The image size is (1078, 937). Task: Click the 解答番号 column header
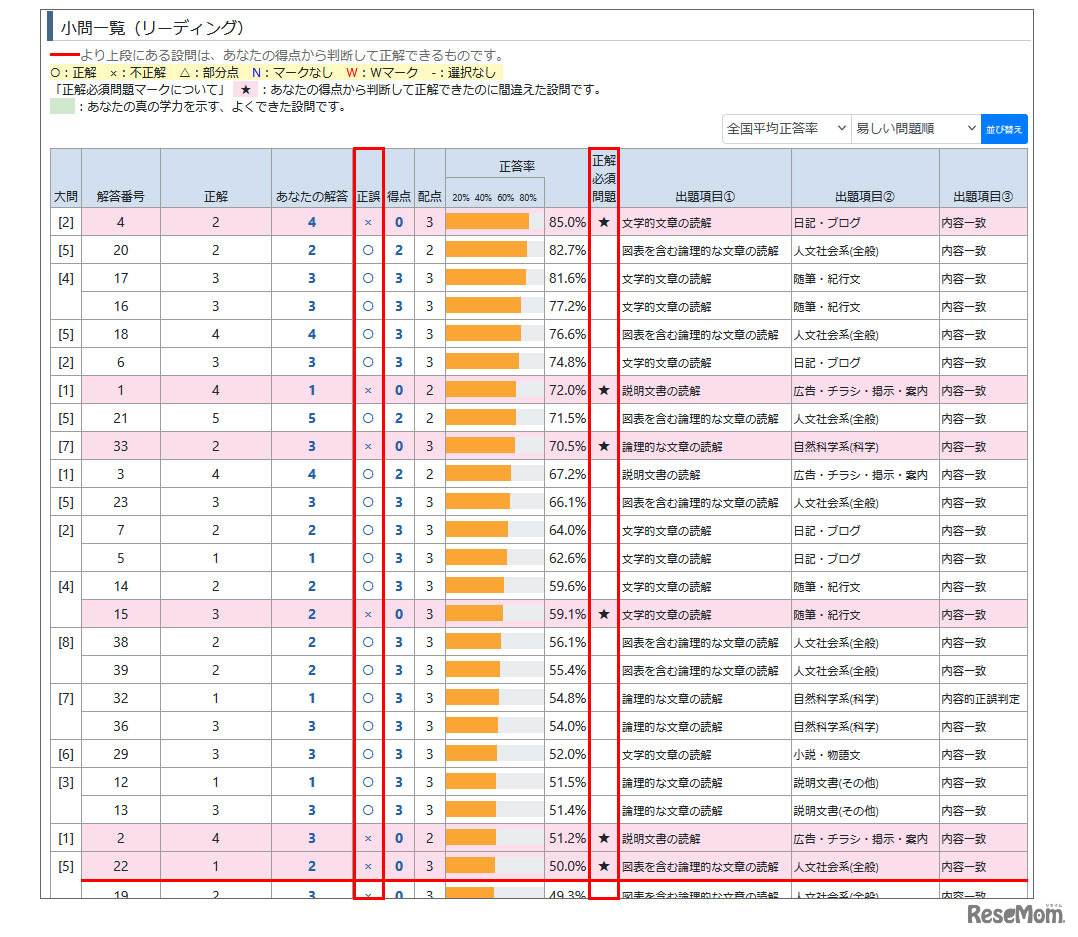tap(120, 195)
